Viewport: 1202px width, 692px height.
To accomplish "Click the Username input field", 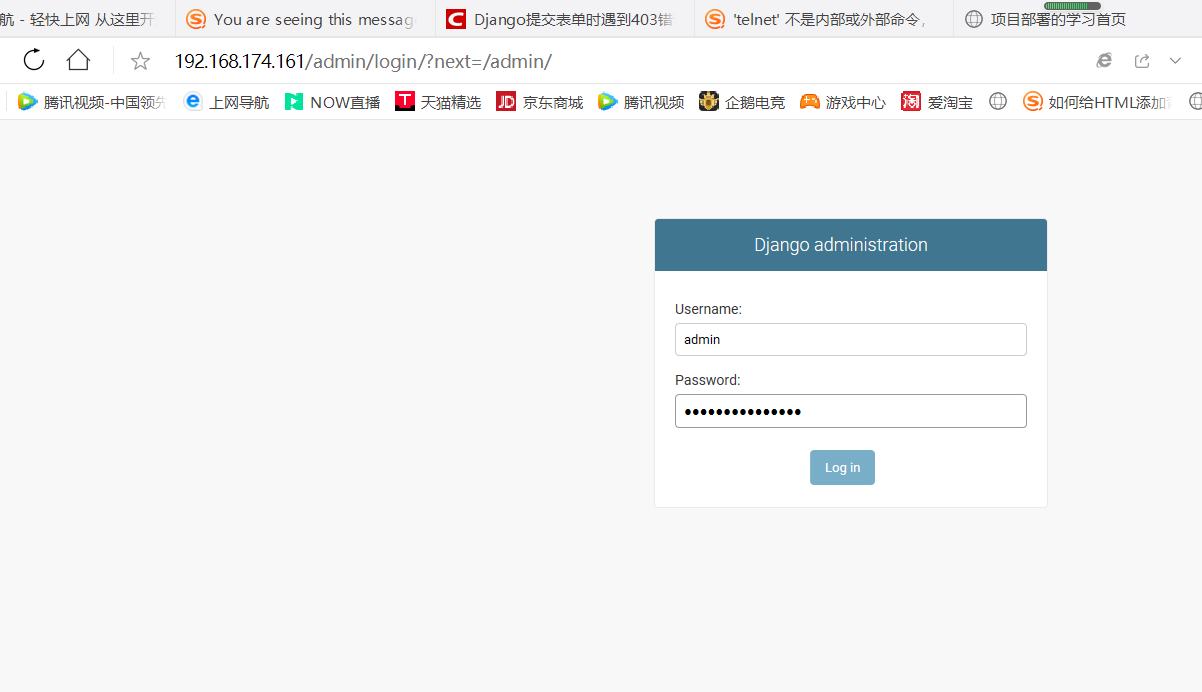I will [851, 339].
